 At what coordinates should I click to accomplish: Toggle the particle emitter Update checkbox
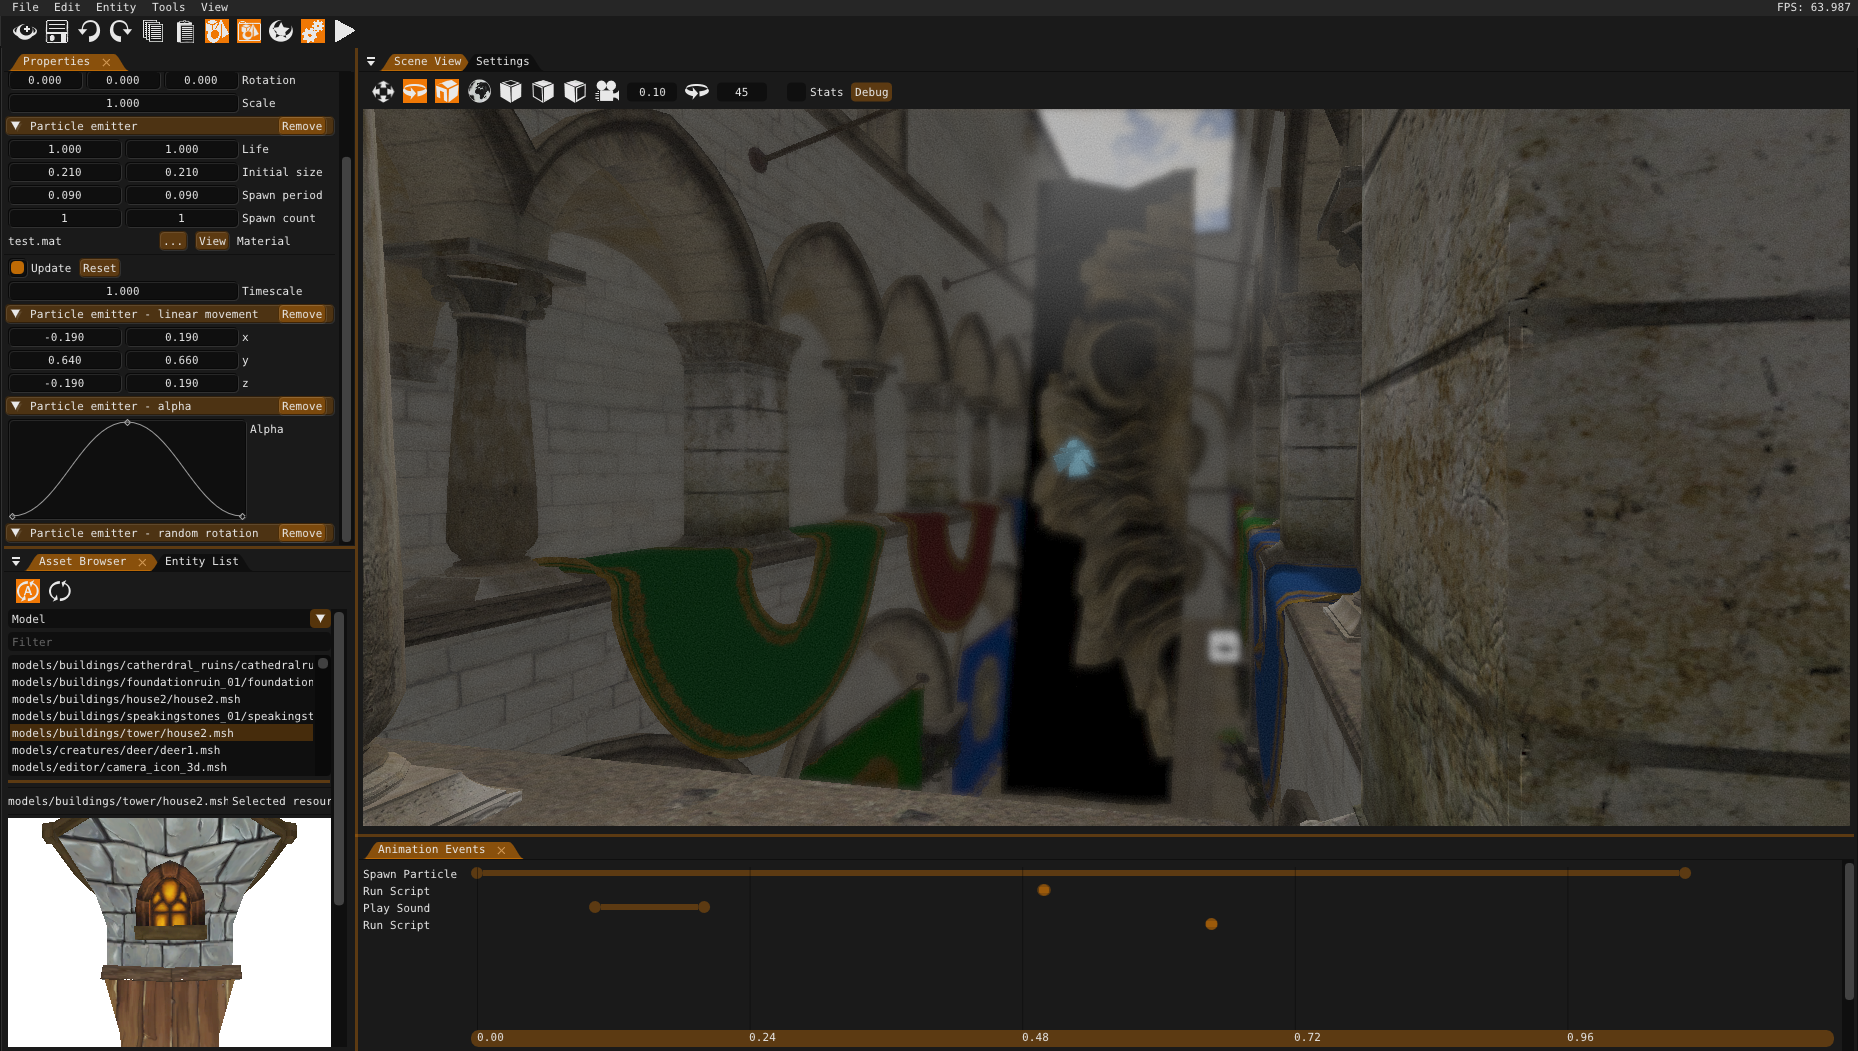tap(17, 268)
